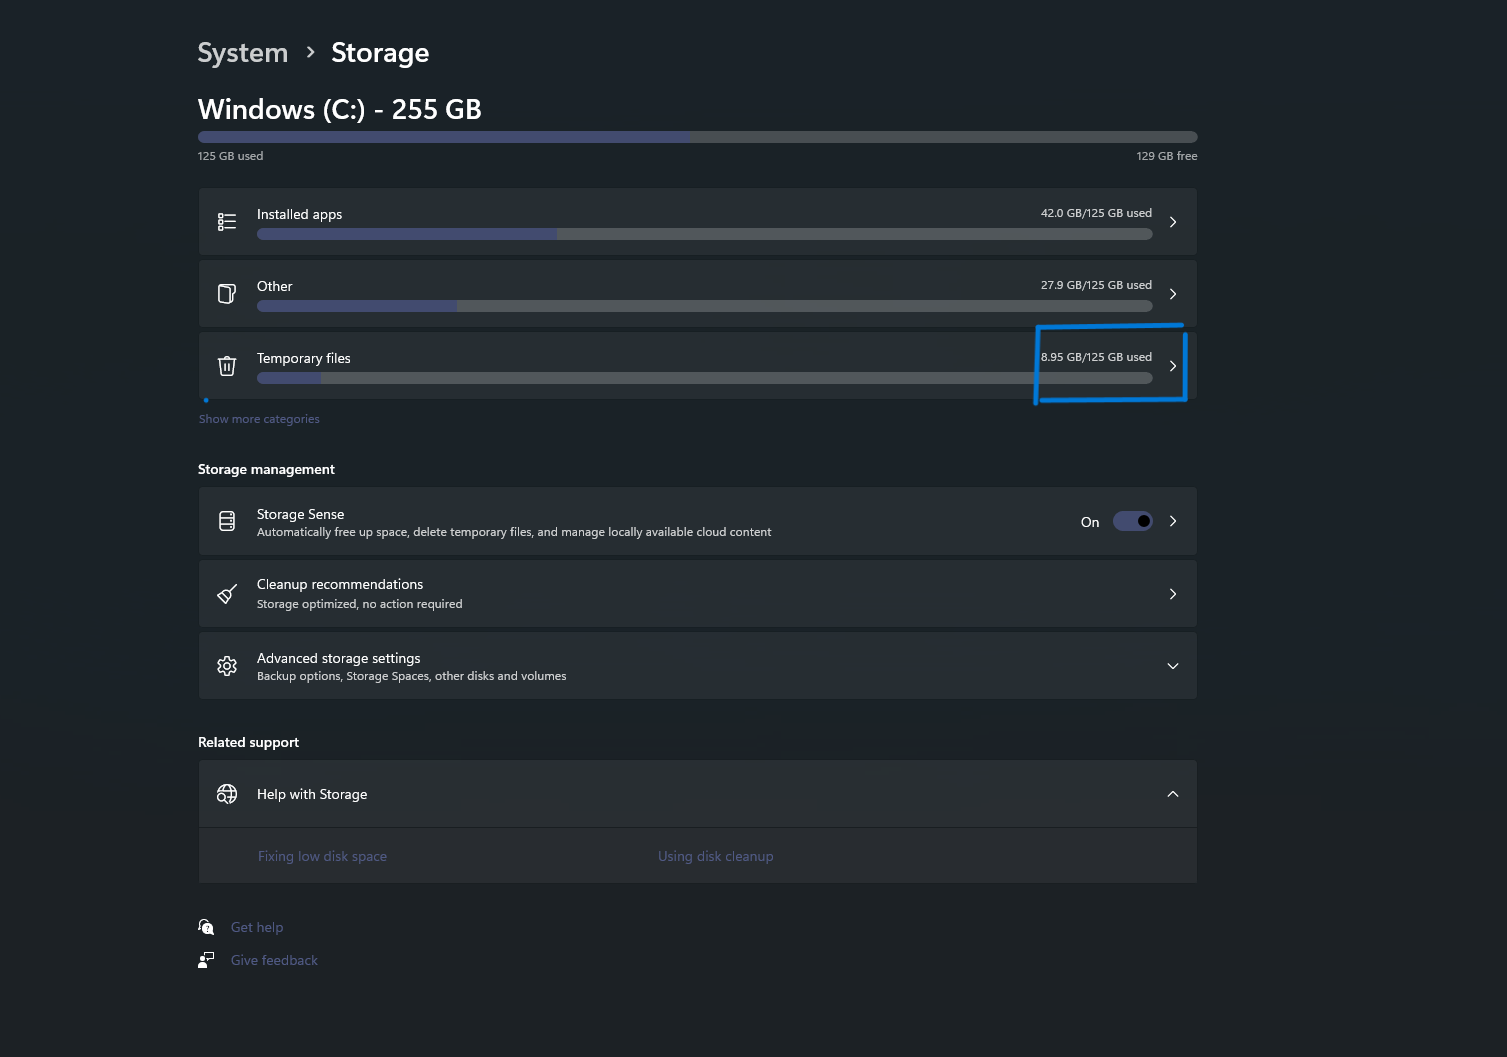Click the Help with Storage globe icon
Viewport: 1507px width, 1057px height.
[x=227, y=794]
